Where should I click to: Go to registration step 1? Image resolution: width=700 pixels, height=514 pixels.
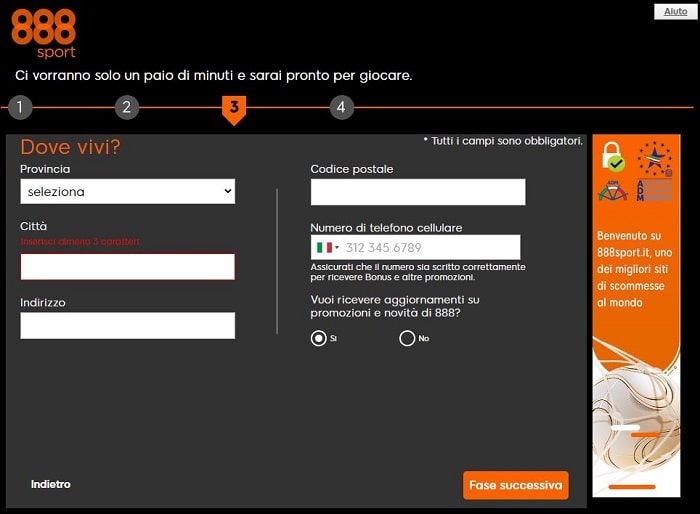(20, 107)
